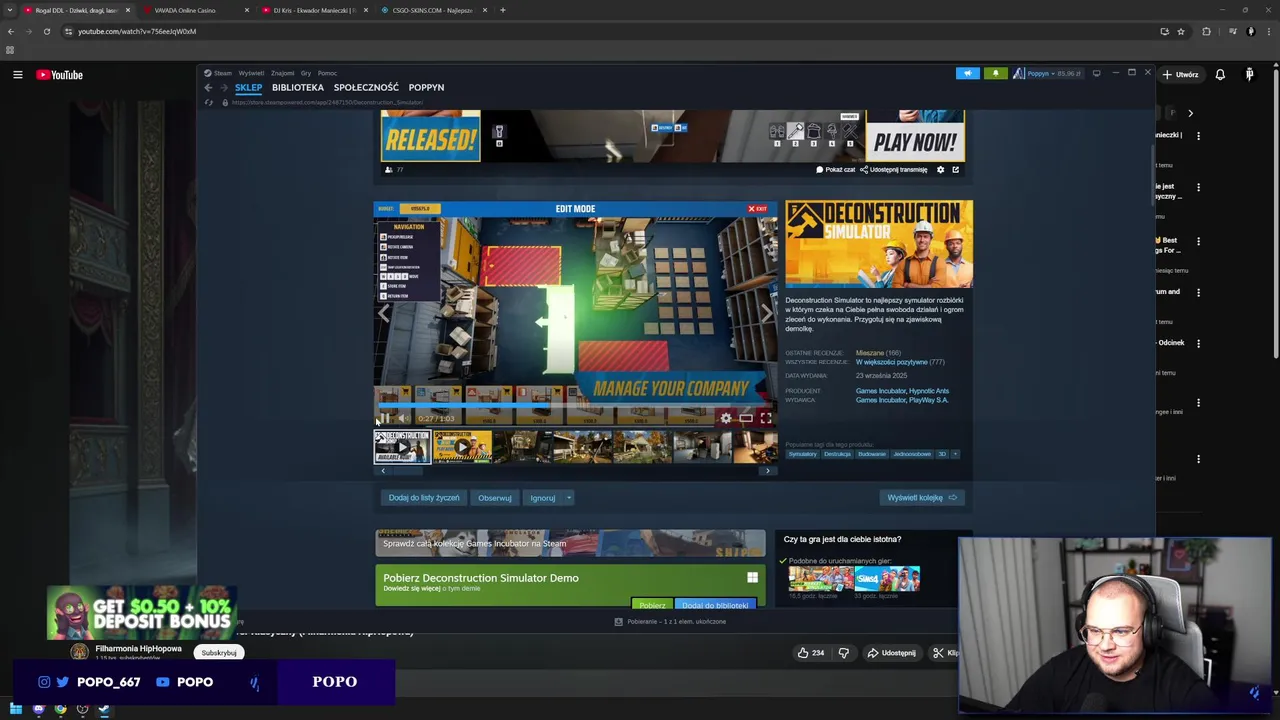Screen dimensions: 1280x720
Task: Select second trailer thumbnail with yellow banner
Action: pyautogui.click(x=462, y=447)
